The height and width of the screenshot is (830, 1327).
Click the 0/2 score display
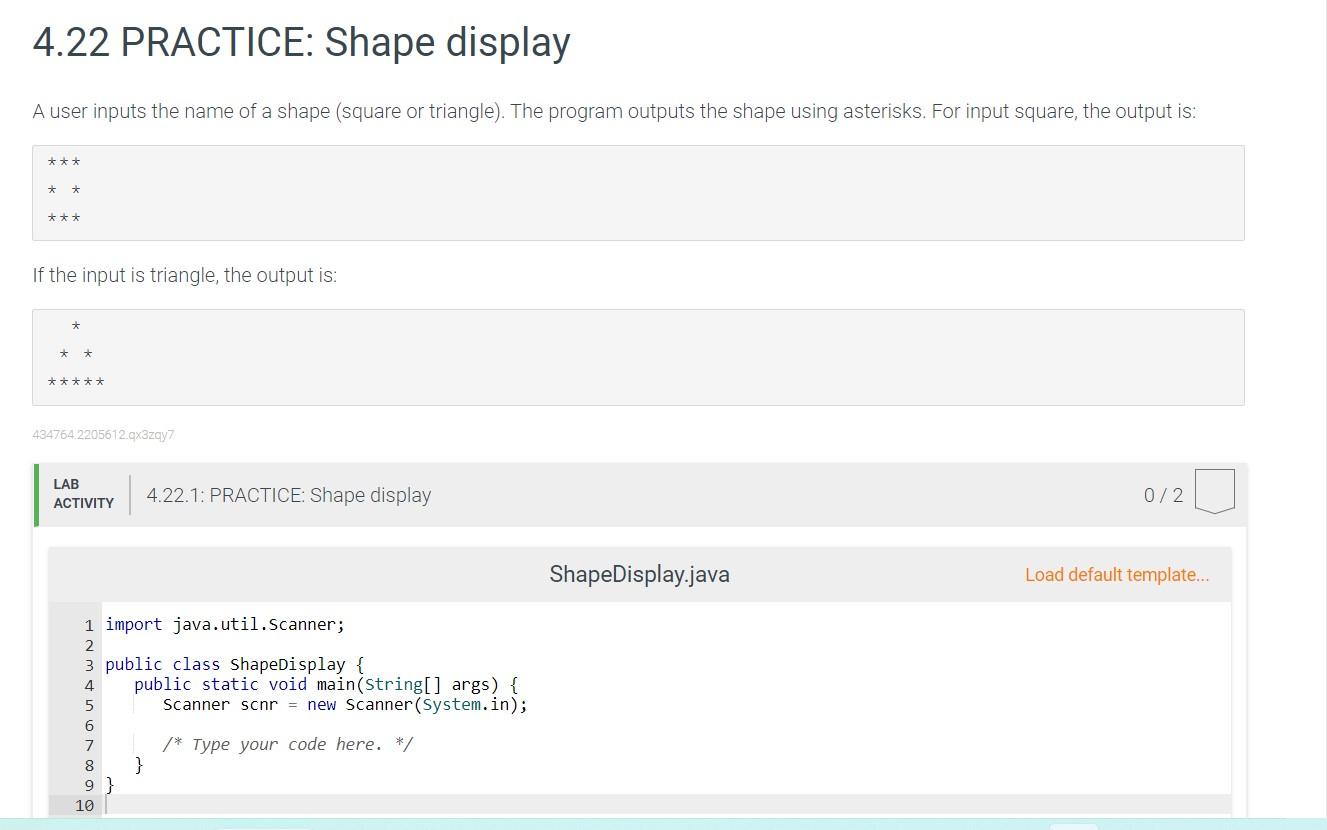1165,494
